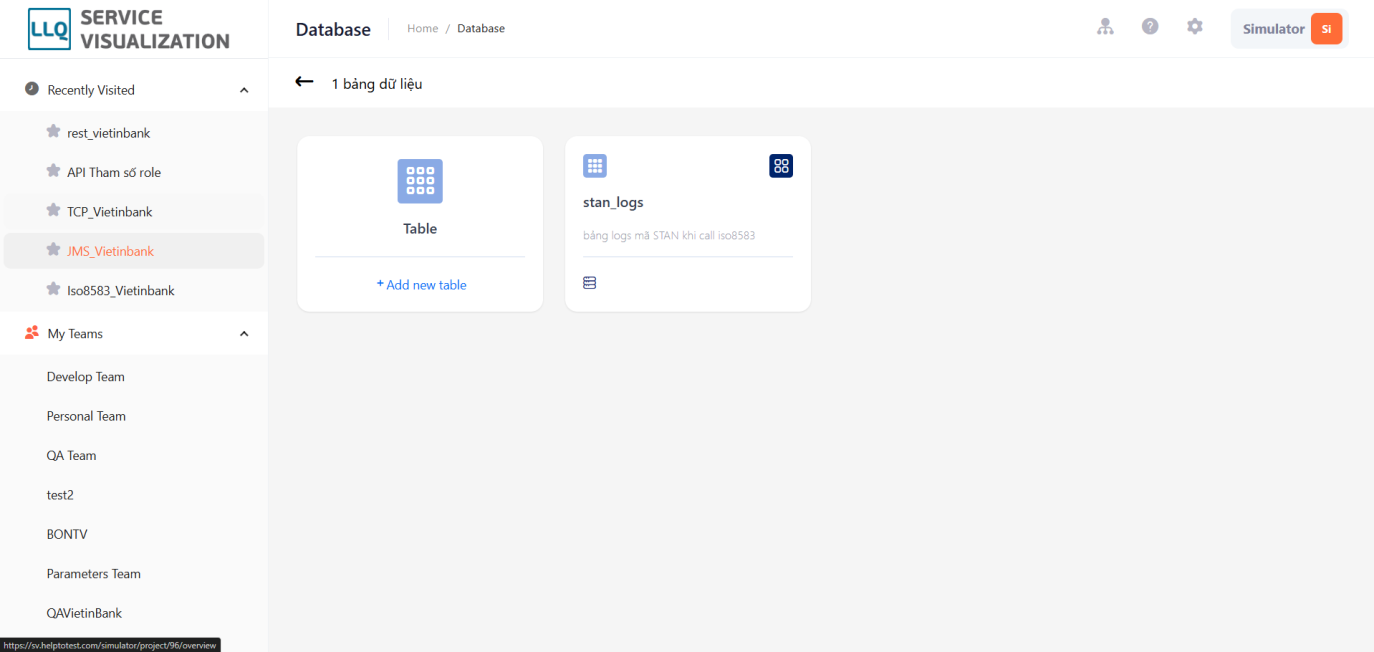Image resolution: width=1374 pixels, height=652 pixels.
Task: Click the My Teams people icon
Action: coord(32,333)
